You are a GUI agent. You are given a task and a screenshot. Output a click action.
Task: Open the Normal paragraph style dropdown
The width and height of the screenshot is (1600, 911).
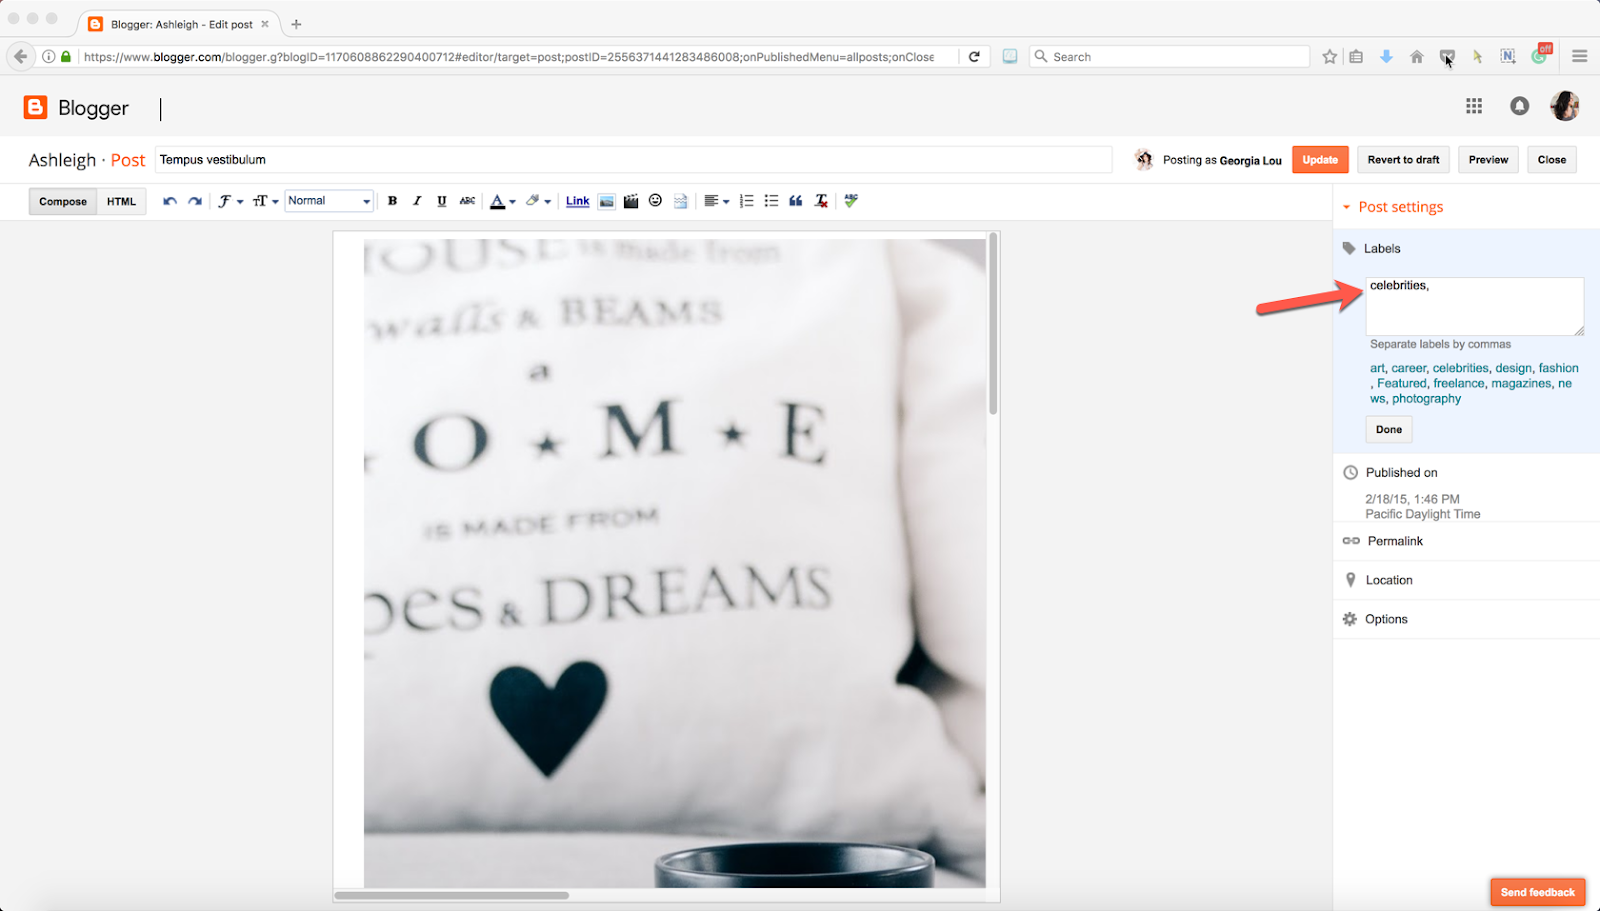click(x=328, y=200)
